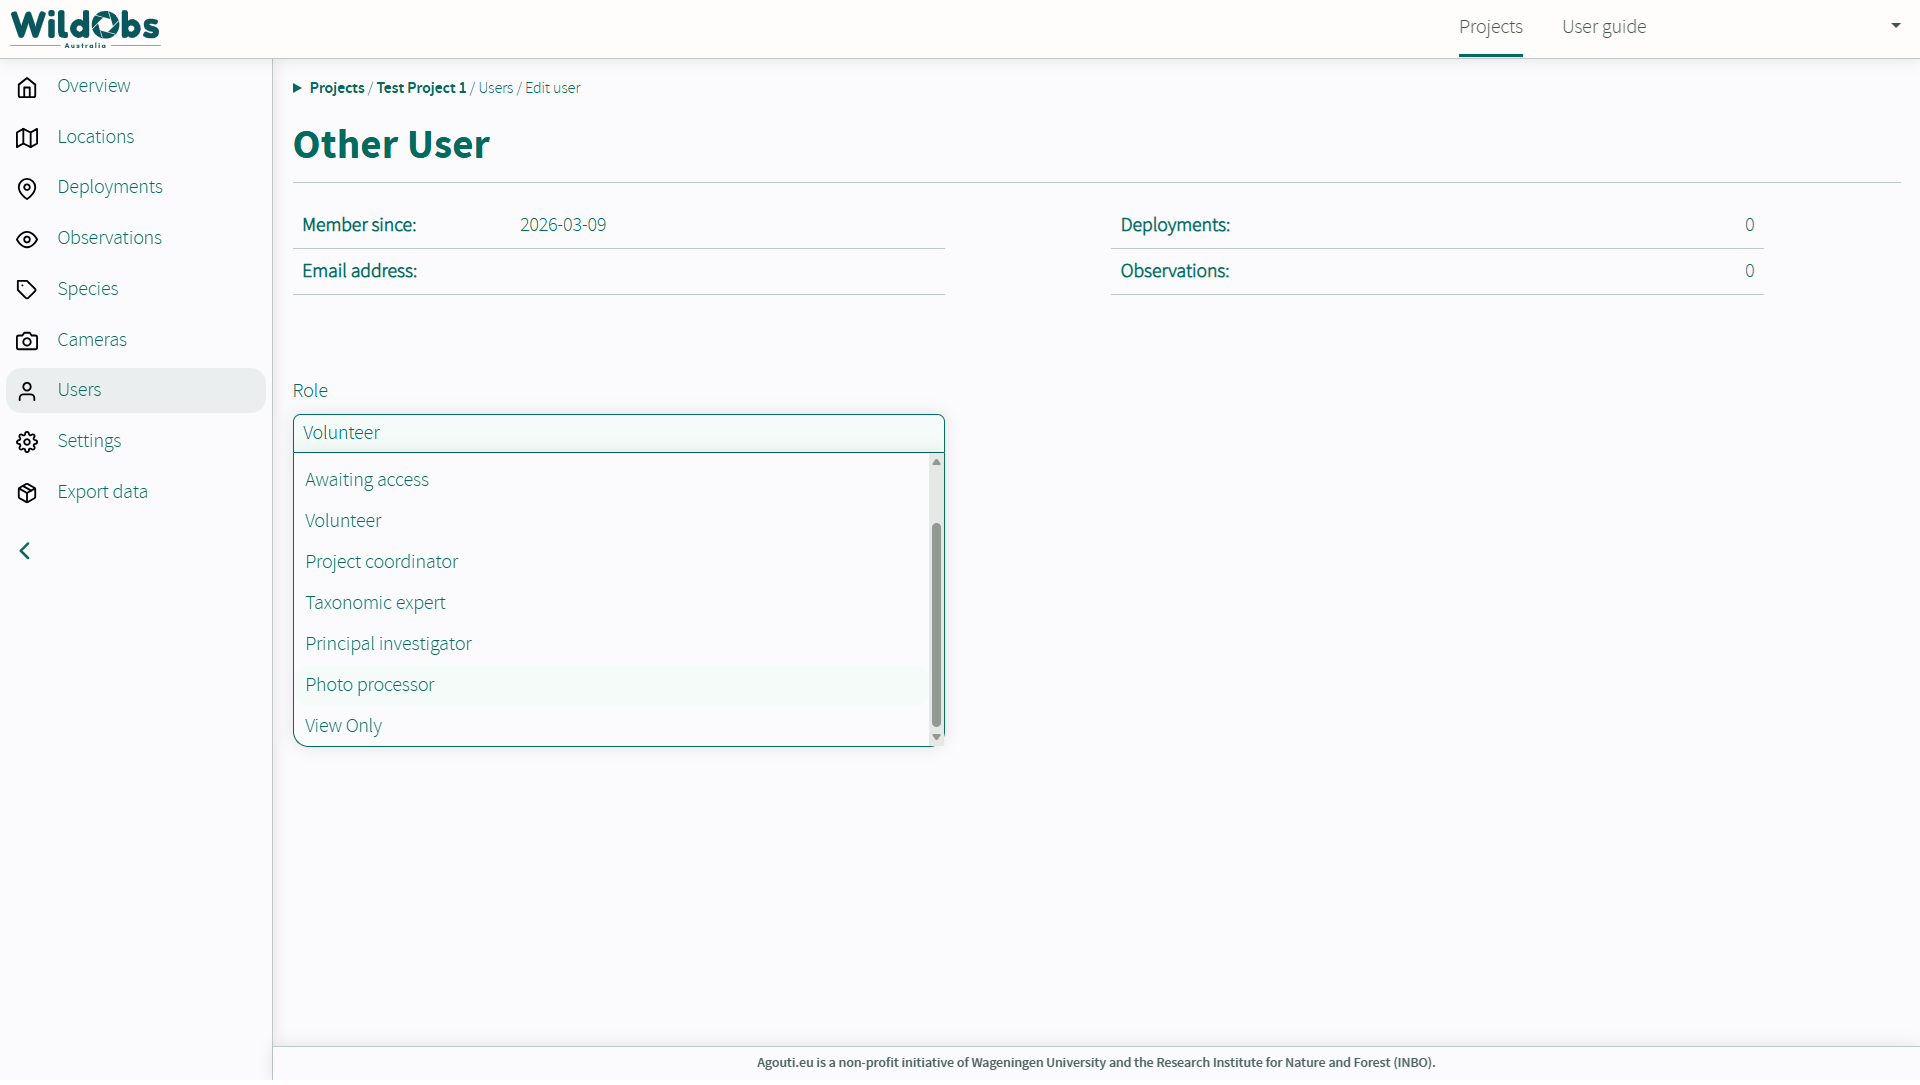This screenshot has width=1920, height=1085.
Task: Click the role list scrollbar down arrow
Action: click(x=936, y=737)
